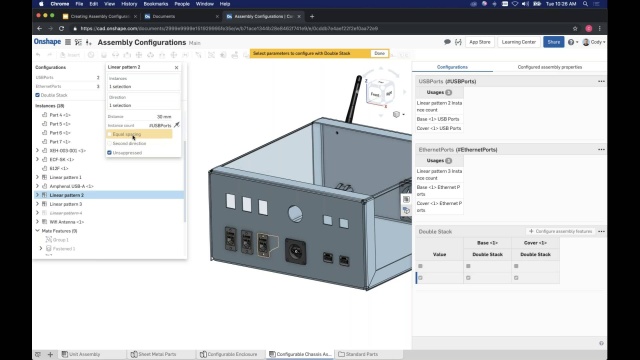
Task: Open the Sheet Metal Parts tab
Action: [153, 354]
